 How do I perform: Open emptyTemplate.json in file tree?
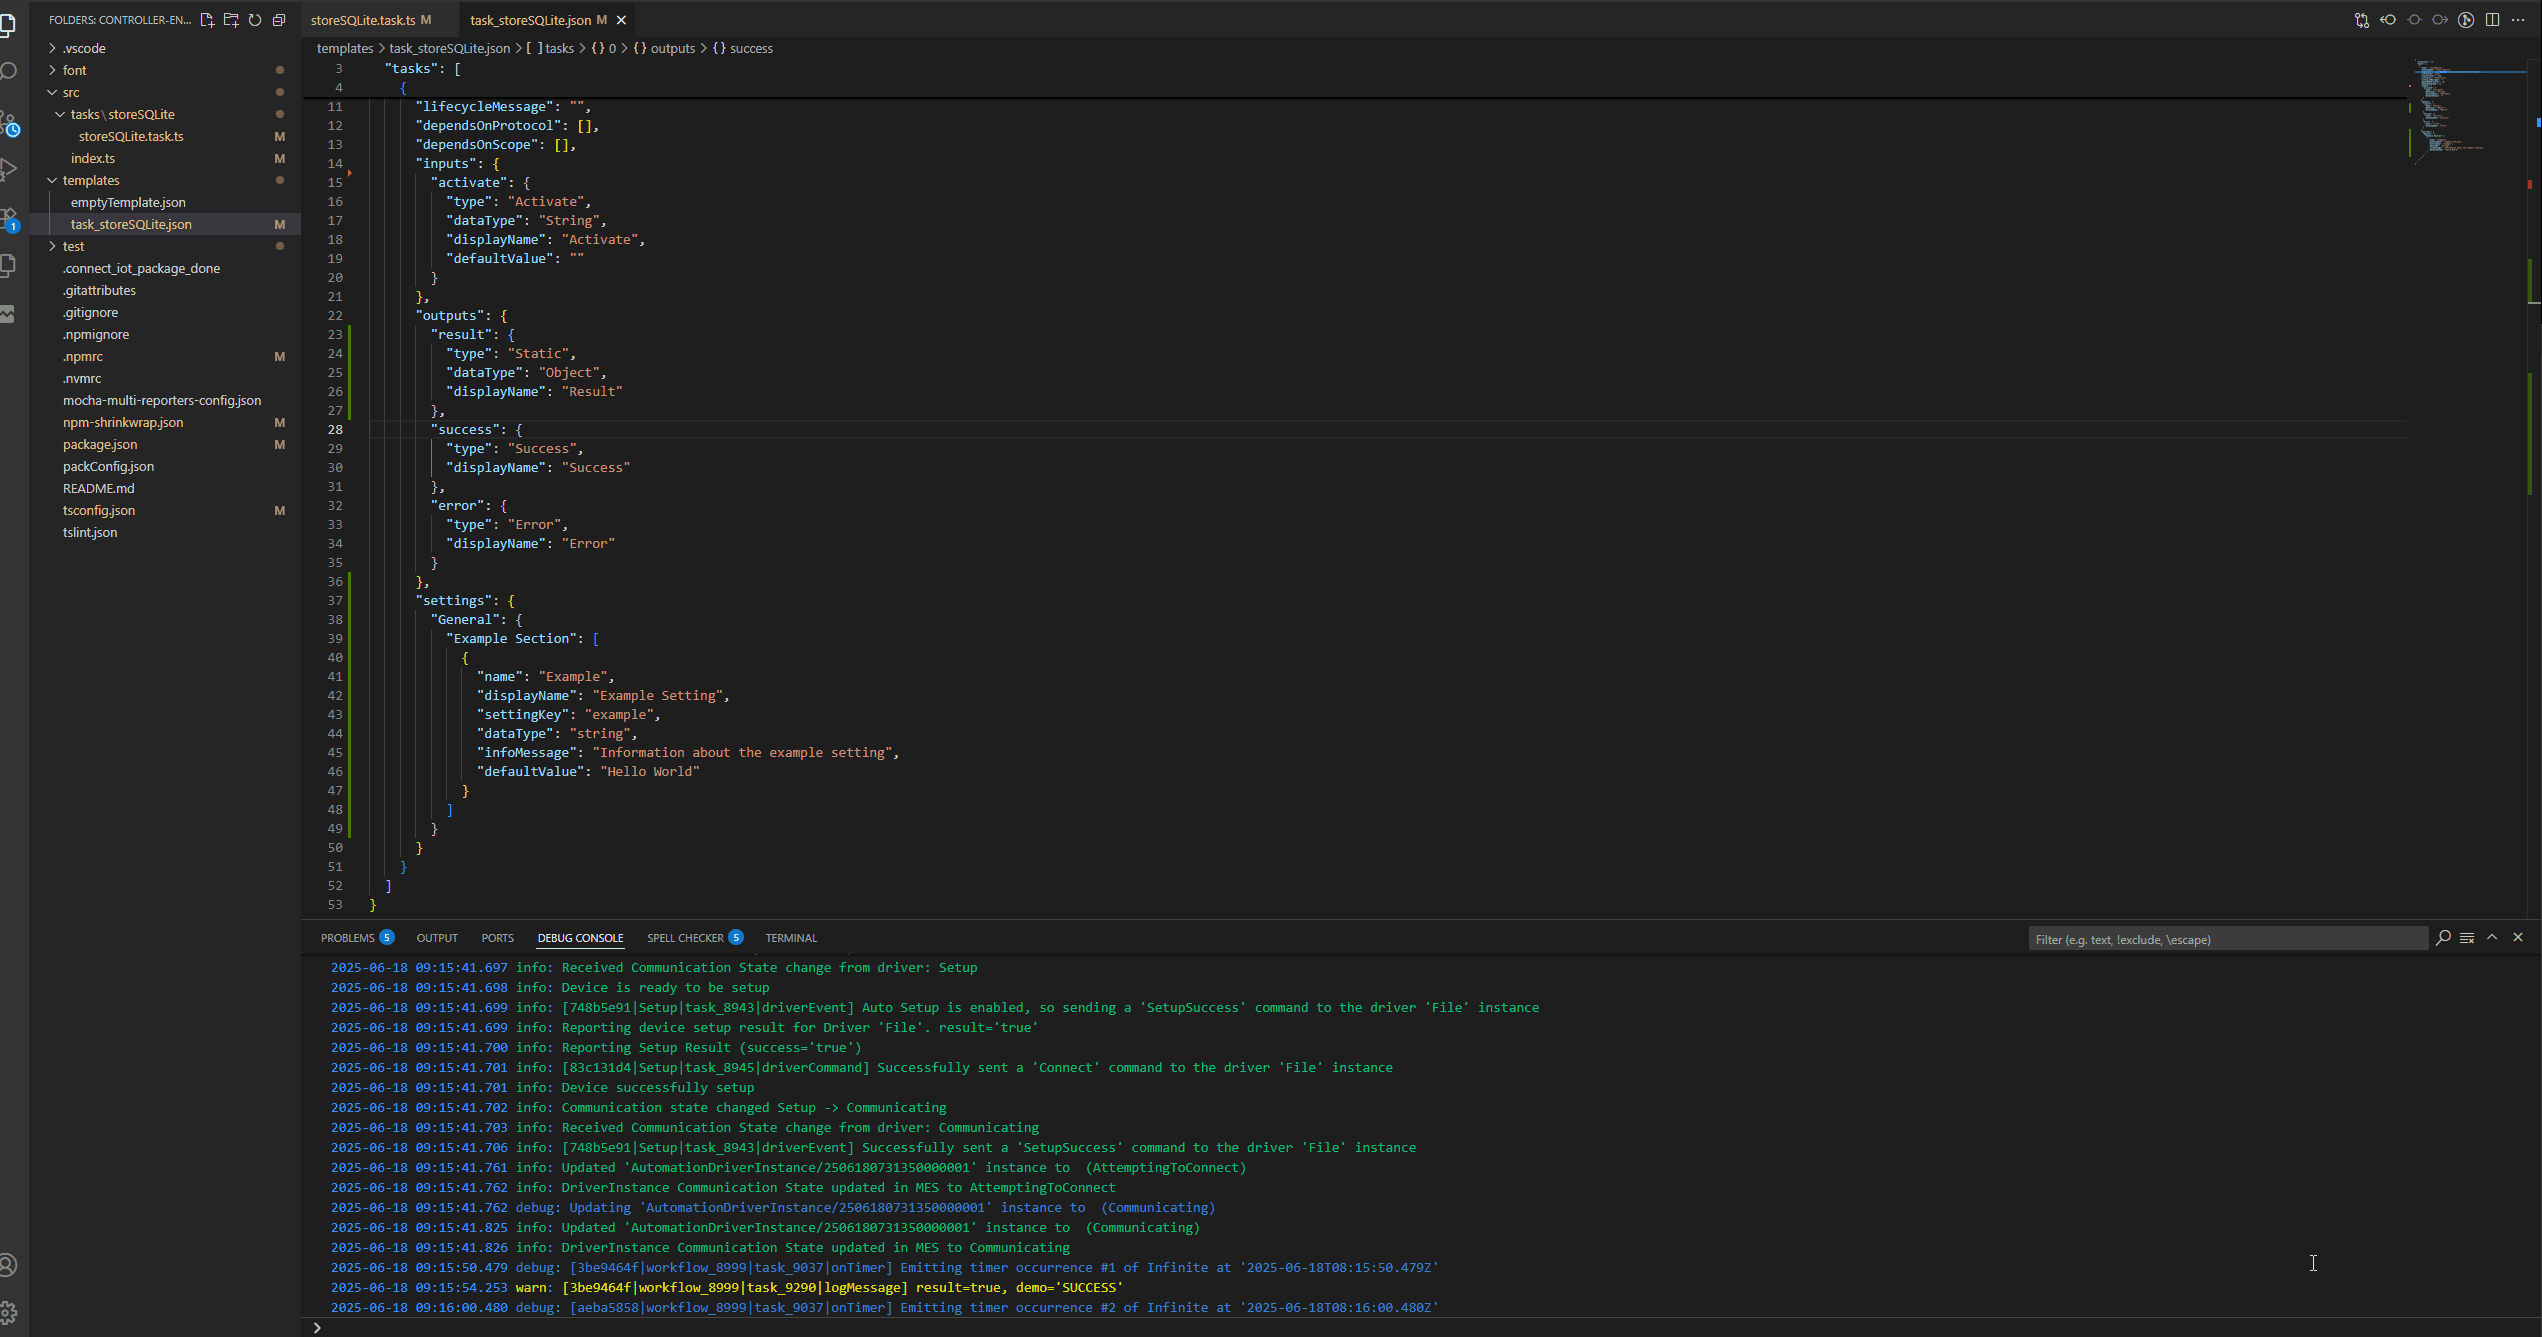128,202
